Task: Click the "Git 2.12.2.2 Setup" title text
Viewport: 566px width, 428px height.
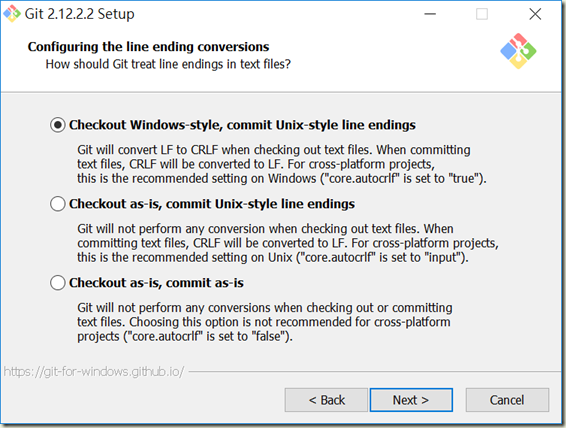Action: (79, 14)
